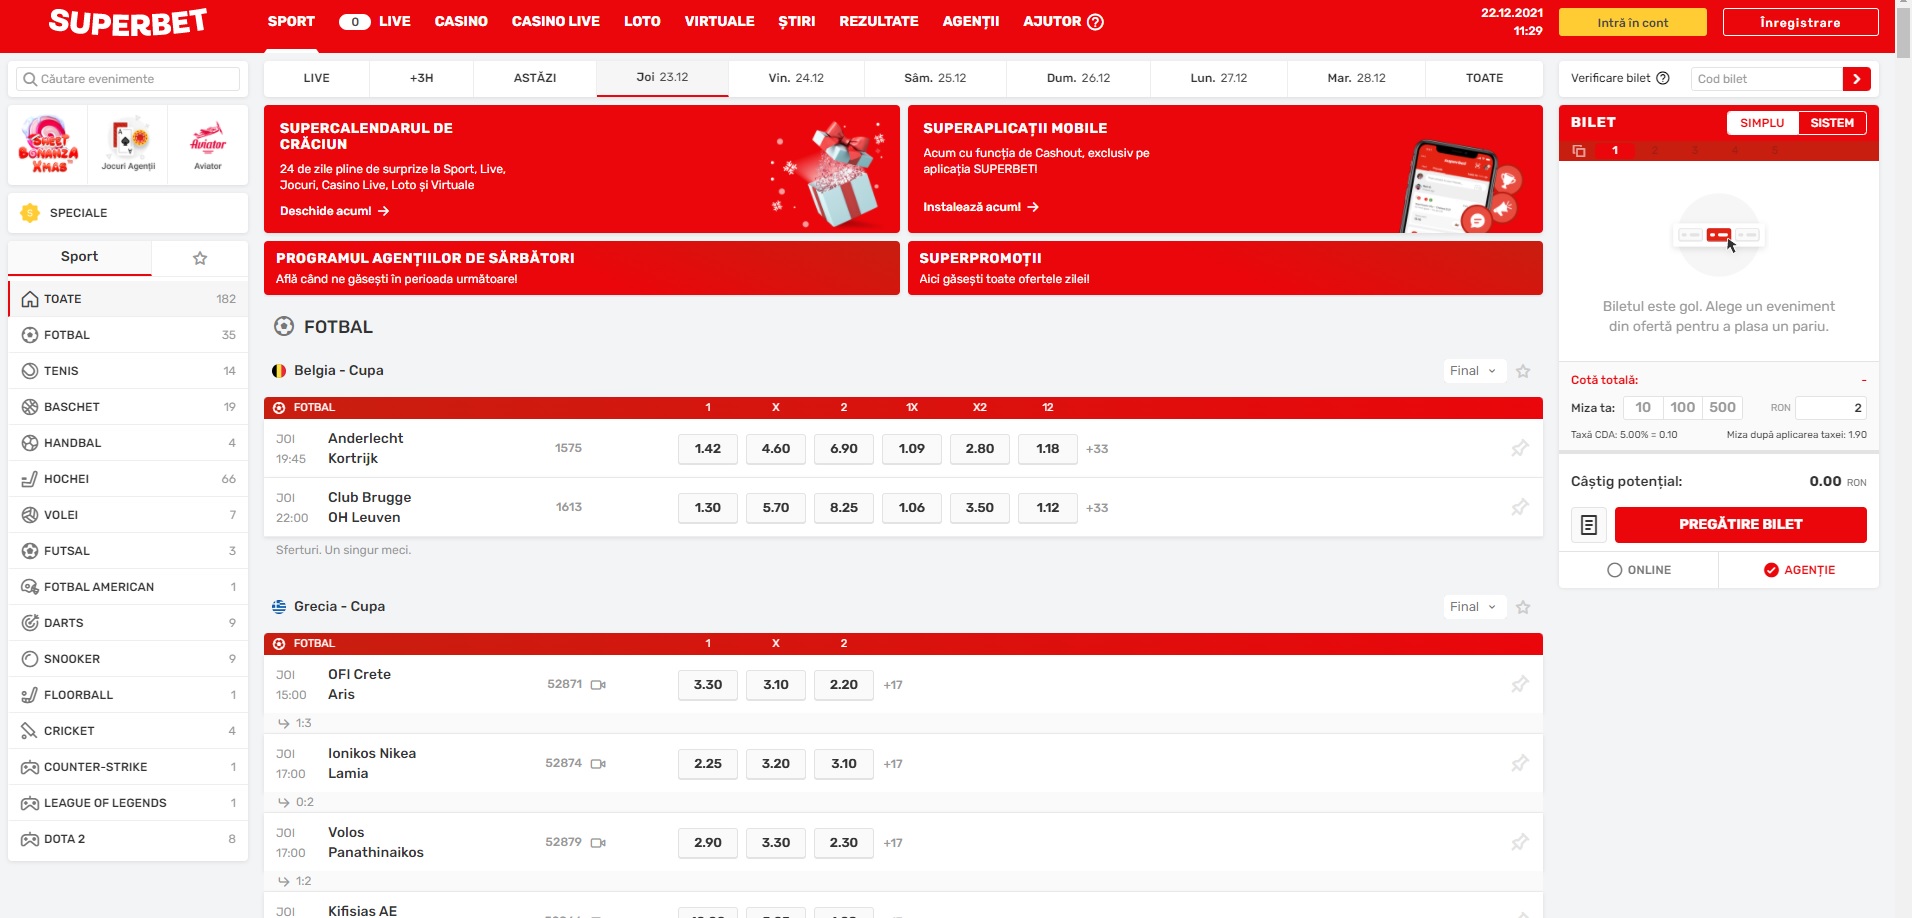
Task: Click the Verificare bilet info icon
Action: 1663,78
